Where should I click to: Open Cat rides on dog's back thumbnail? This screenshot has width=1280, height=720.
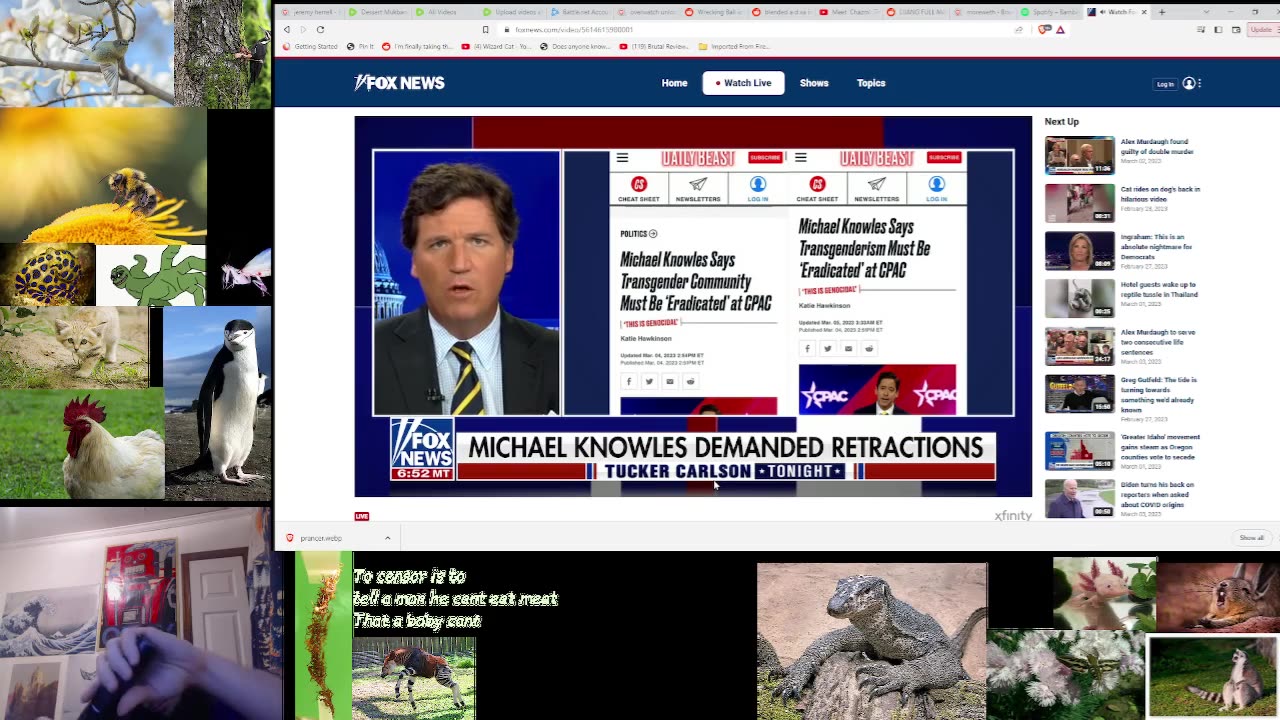(x=1079, y=203)
